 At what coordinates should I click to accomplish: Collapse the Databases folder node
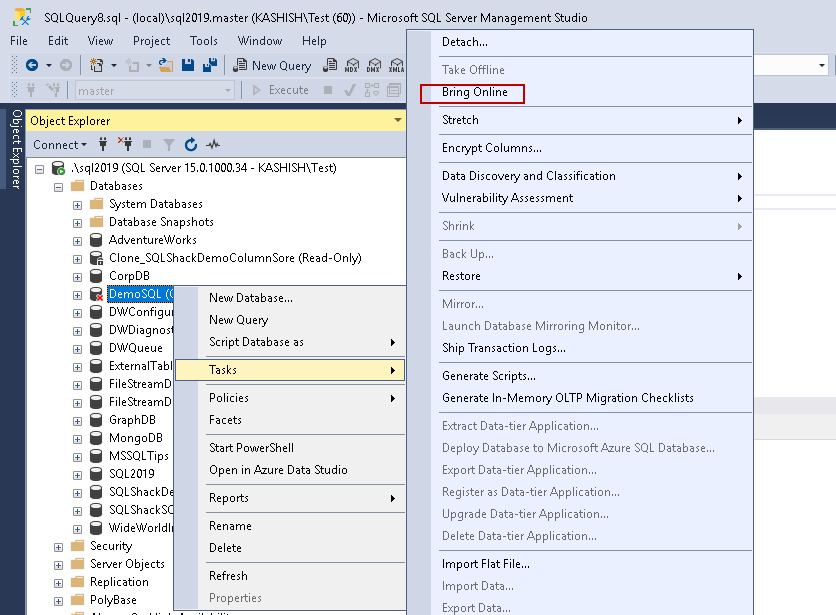coord(58,186)
